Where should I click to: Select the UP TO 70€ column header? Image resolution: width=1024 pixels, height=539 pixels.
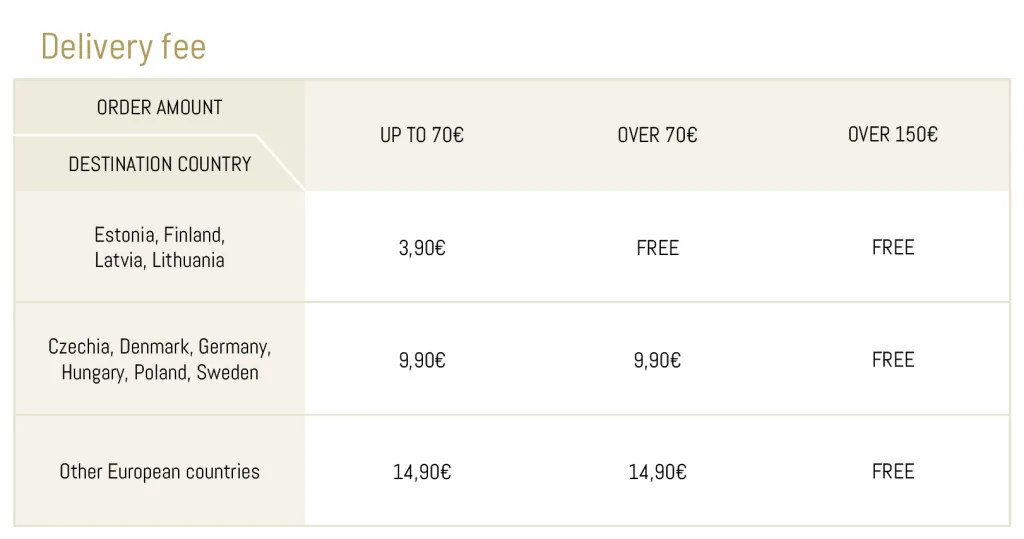[x=422, y=135]
